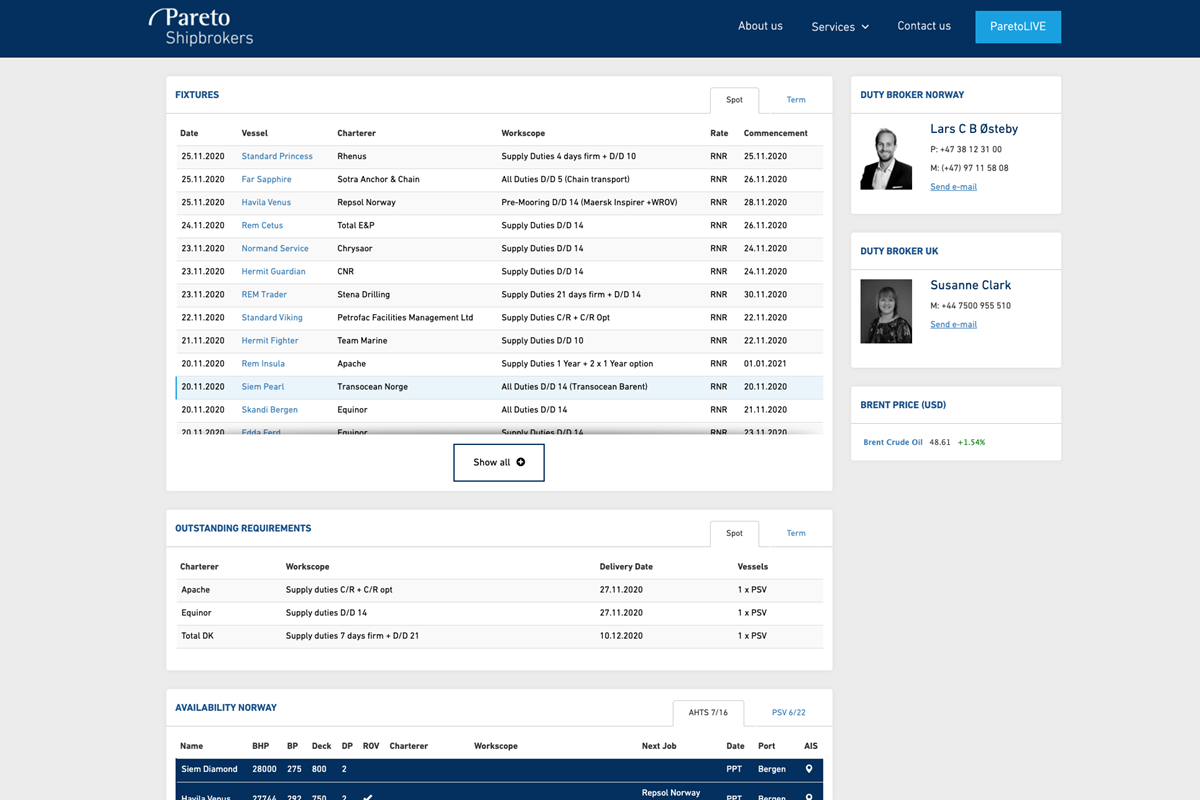1200x800 pixels.
Task: Open ParetoLIVE
Action: tap(1018, 27)
